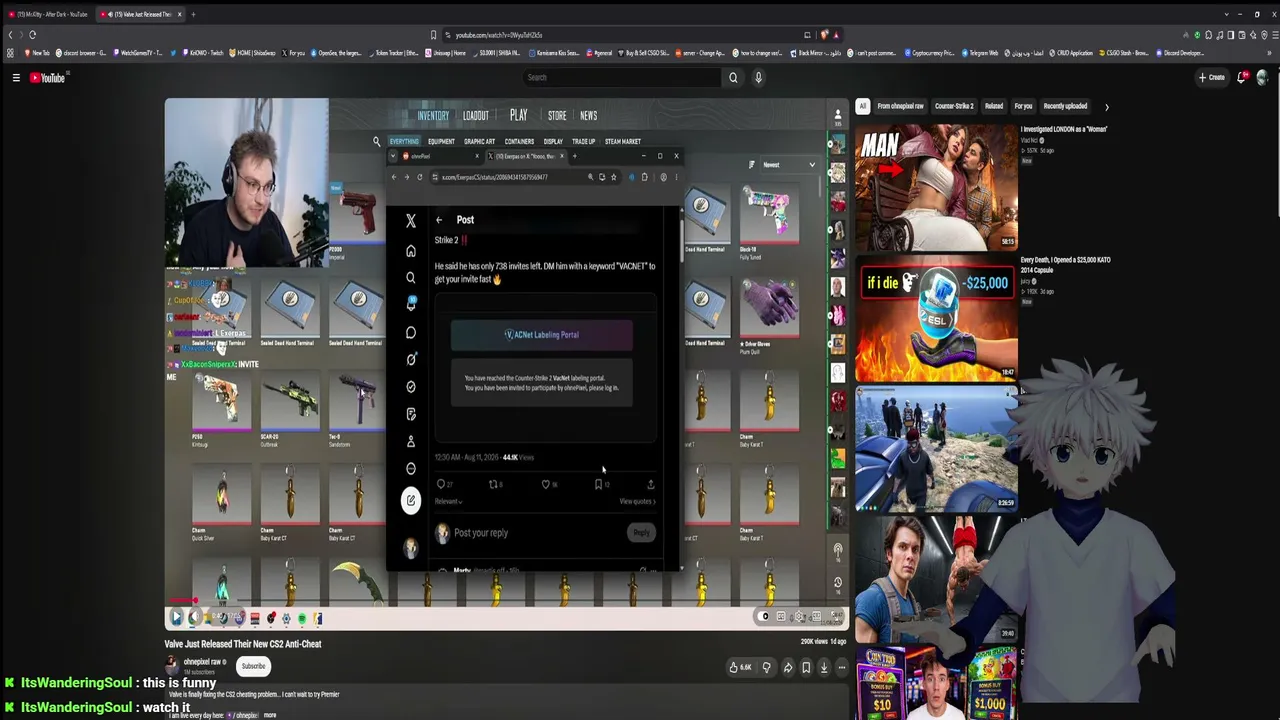Focus the YouTube search field

click(x=621, y=77)
